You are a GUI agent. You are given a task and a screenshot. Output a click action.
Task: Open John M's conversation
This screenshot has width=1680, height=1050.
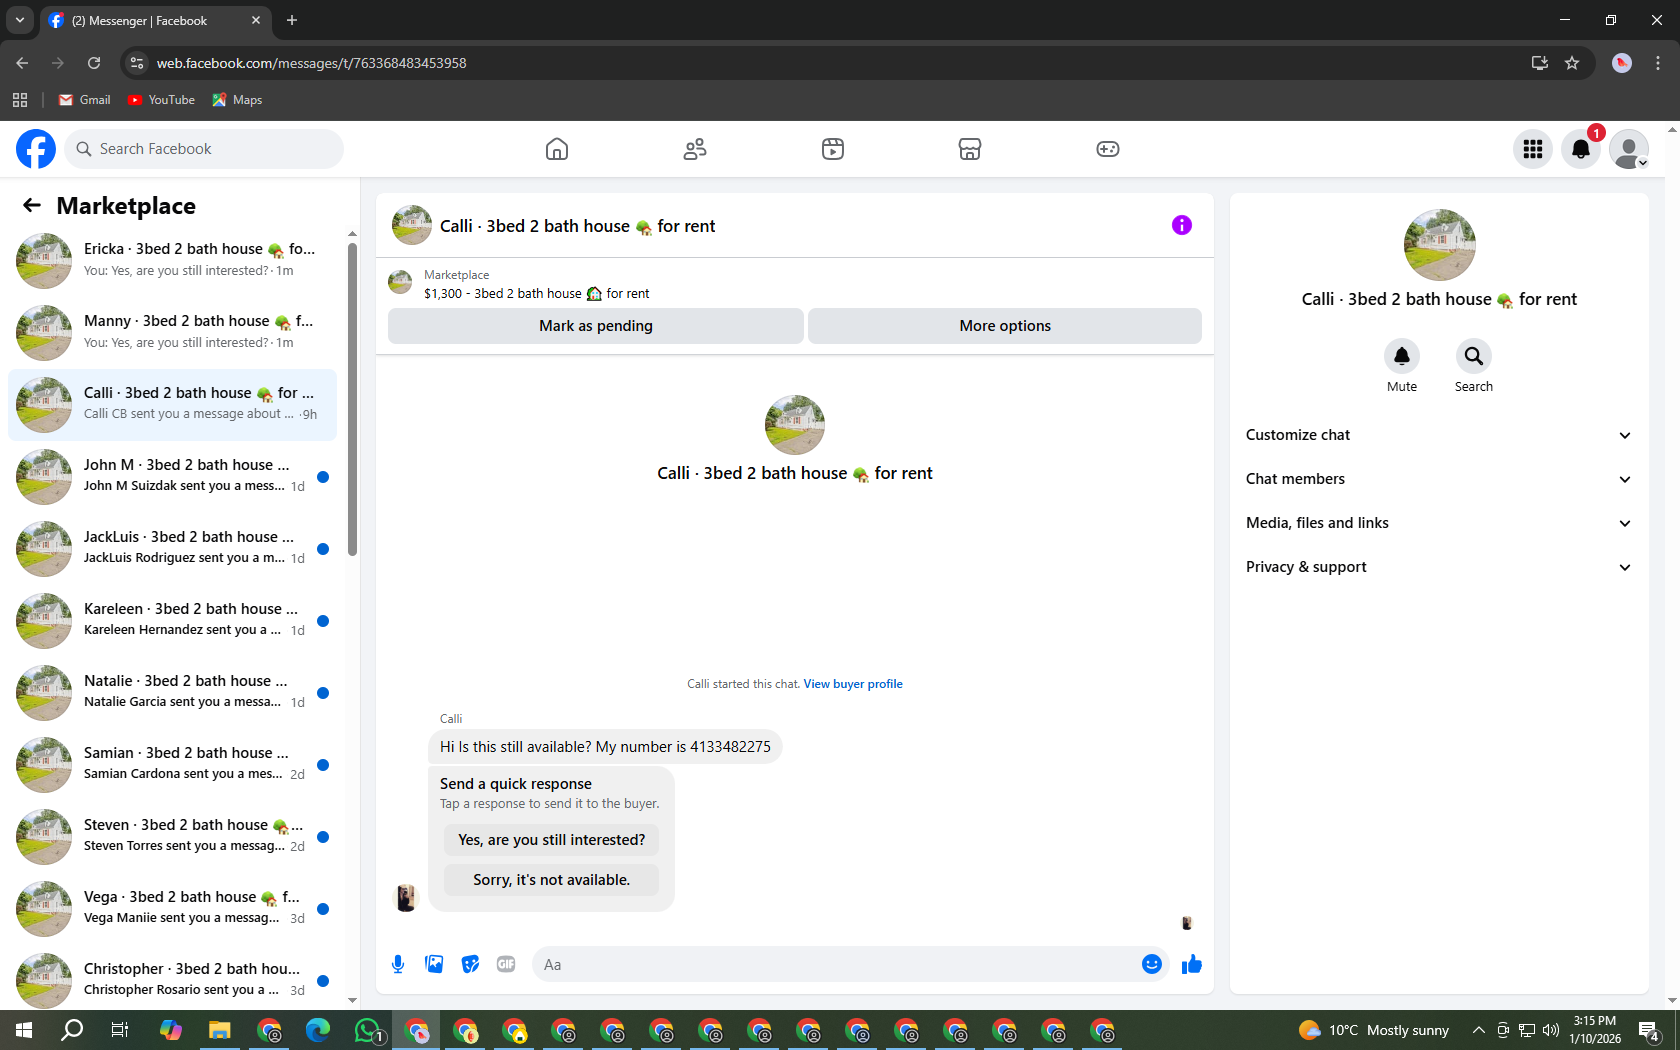pos(173,476)
